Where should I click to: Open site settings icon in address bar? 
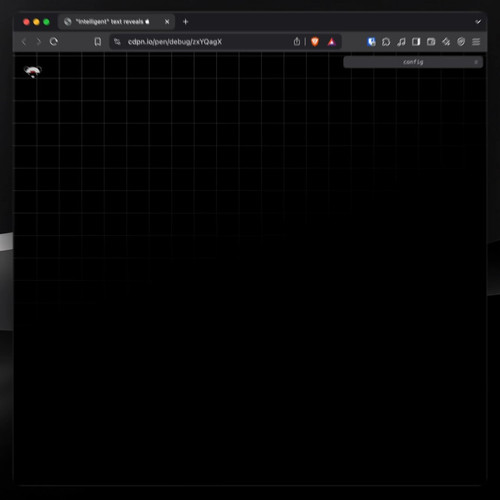[x=117, y=42]
